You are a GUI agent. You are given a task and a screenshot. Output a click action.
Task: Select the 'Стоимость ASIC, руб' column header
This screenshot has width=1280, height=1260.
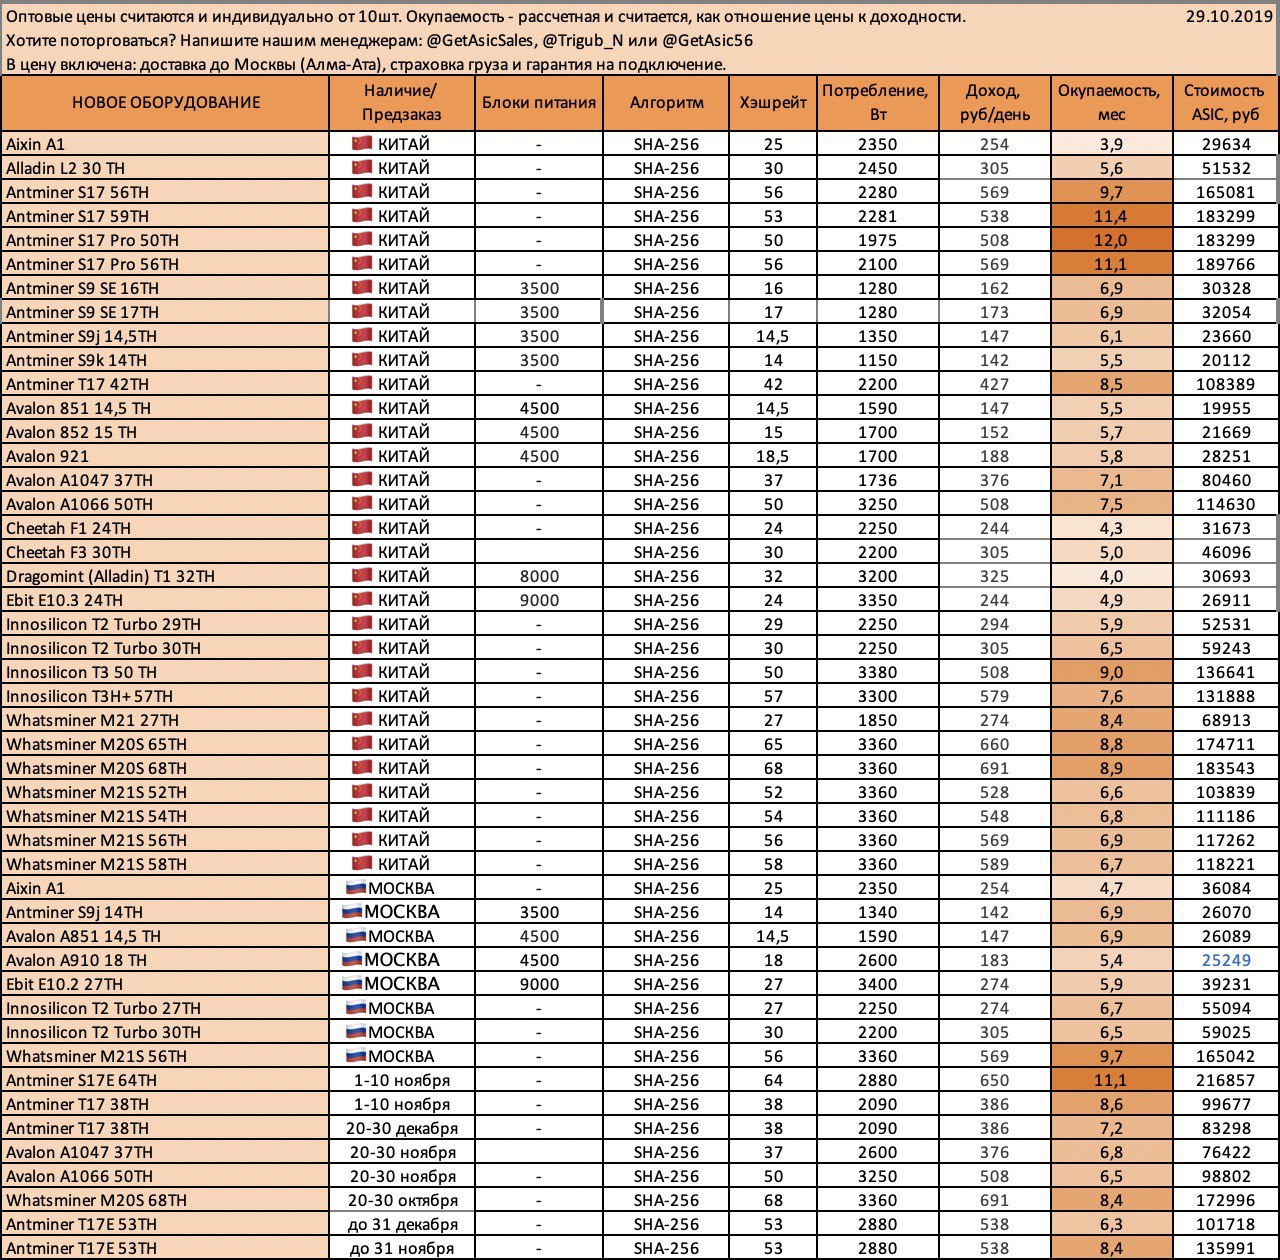click(1224, 103)
